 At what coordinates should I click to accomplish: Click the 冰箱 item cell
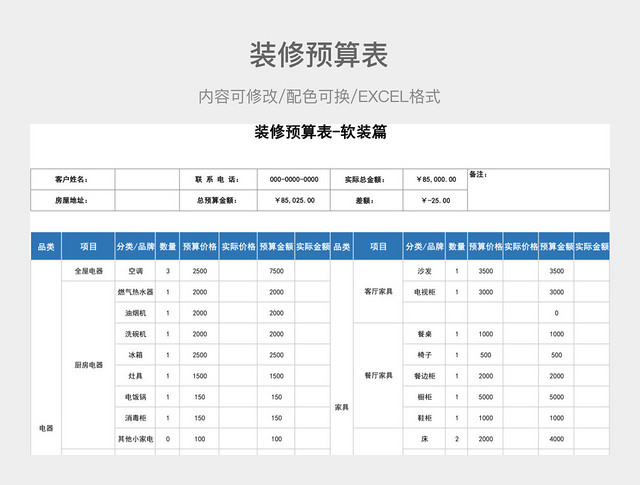(x=136, y=355)
